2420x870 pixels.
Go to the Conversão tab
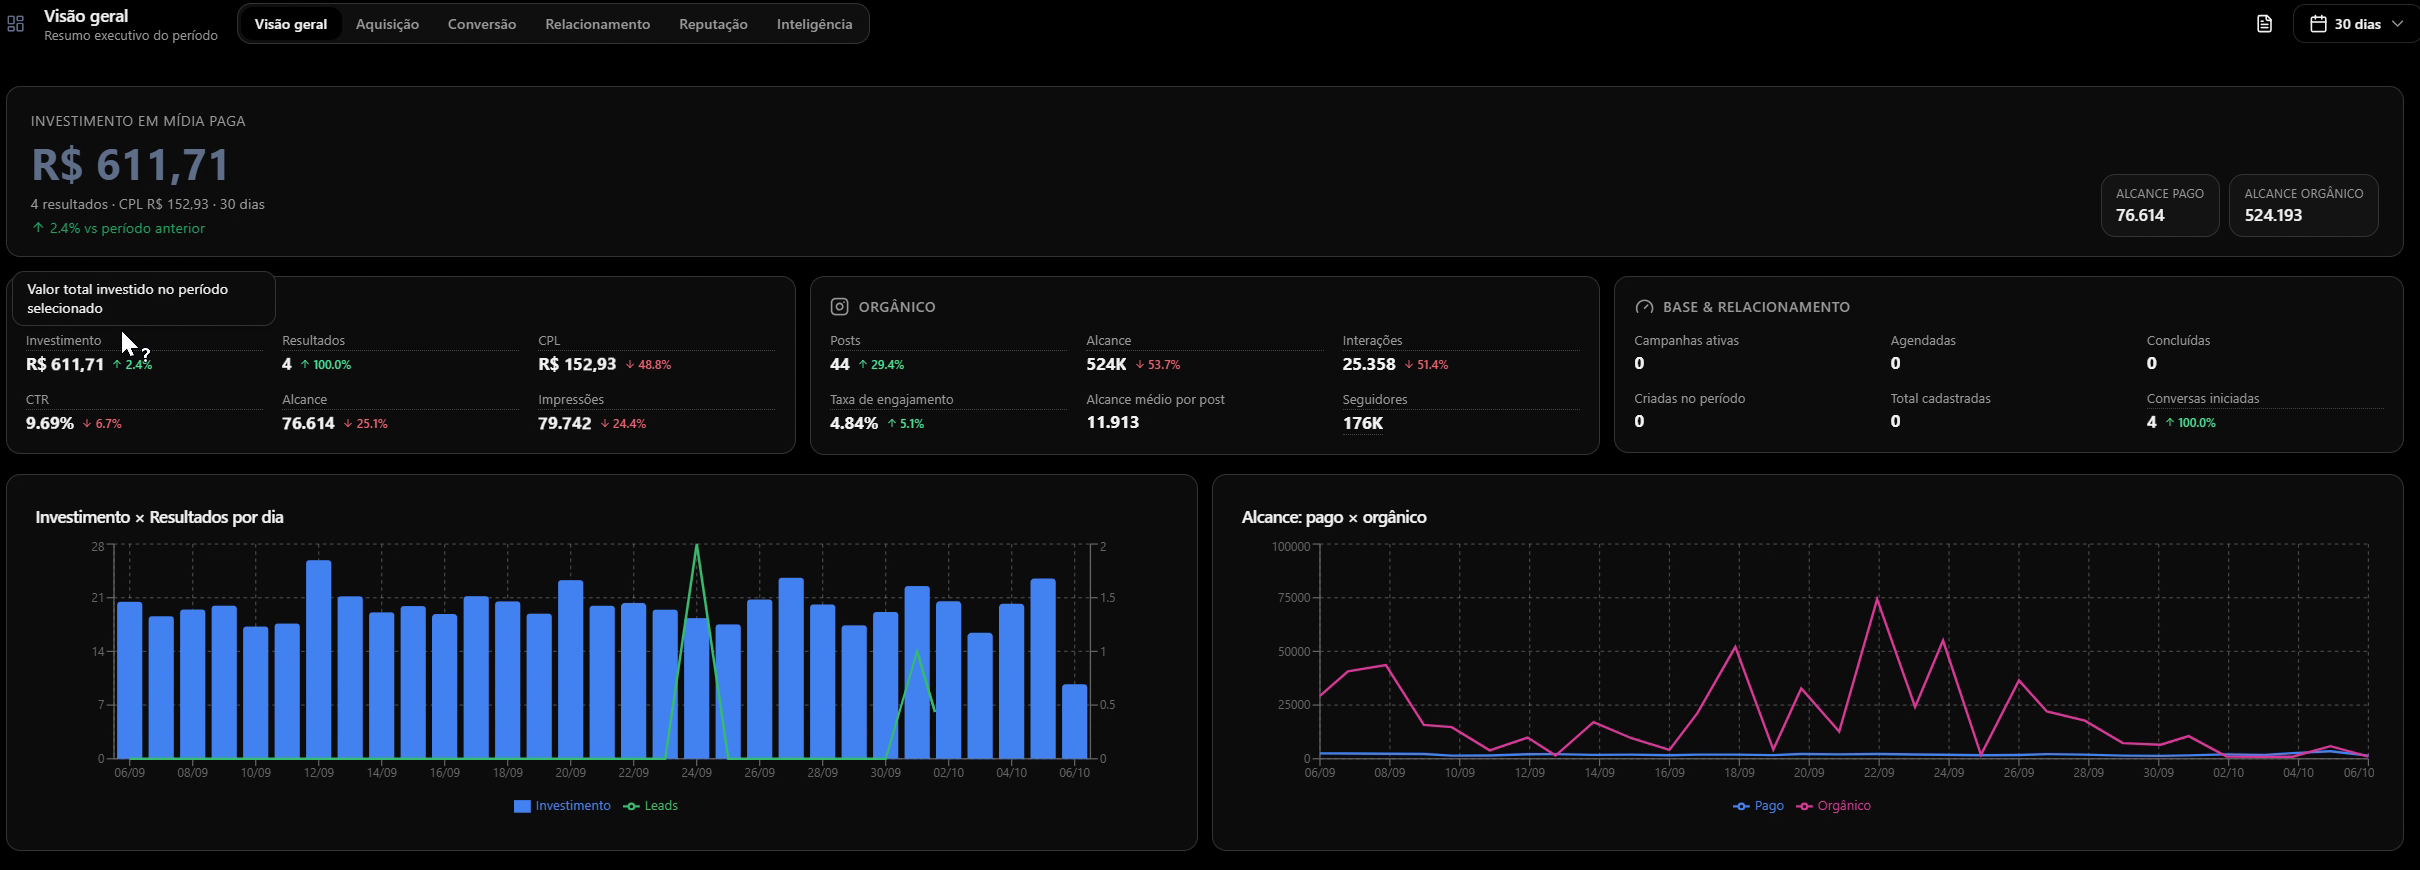(482, 24)
